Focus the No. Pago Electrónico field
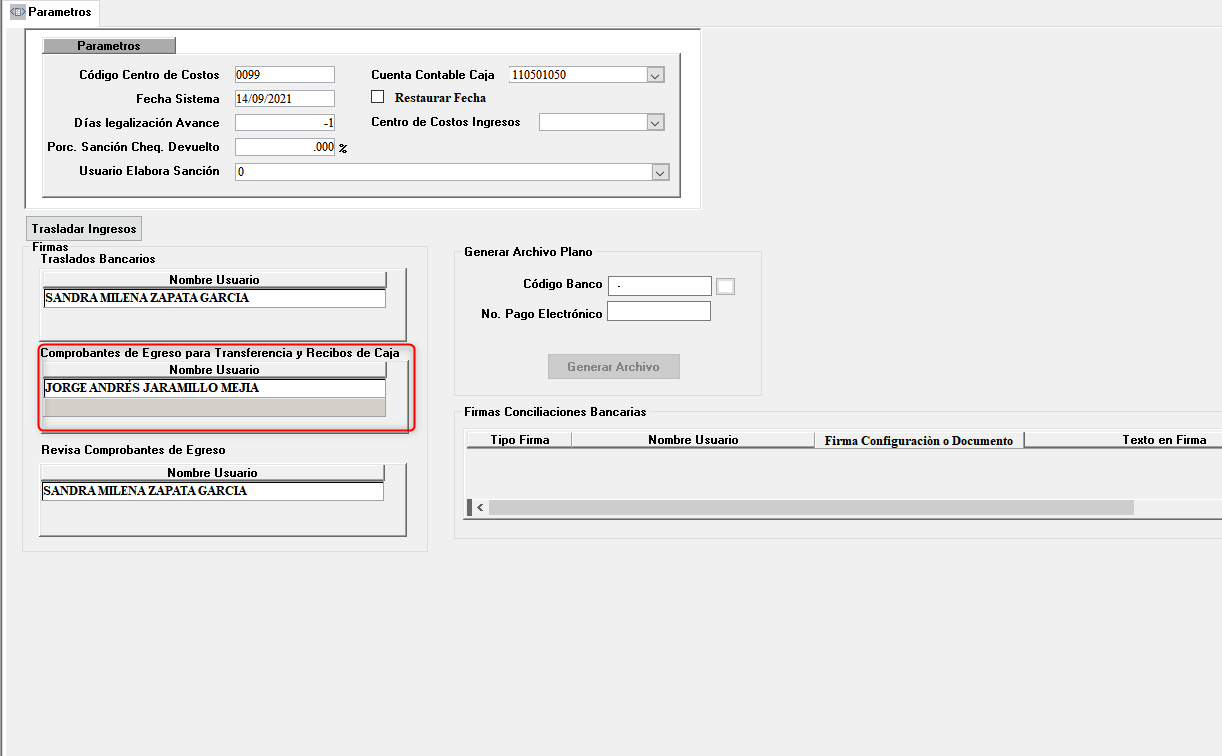 pyautogui.click(x=658, y=312)
